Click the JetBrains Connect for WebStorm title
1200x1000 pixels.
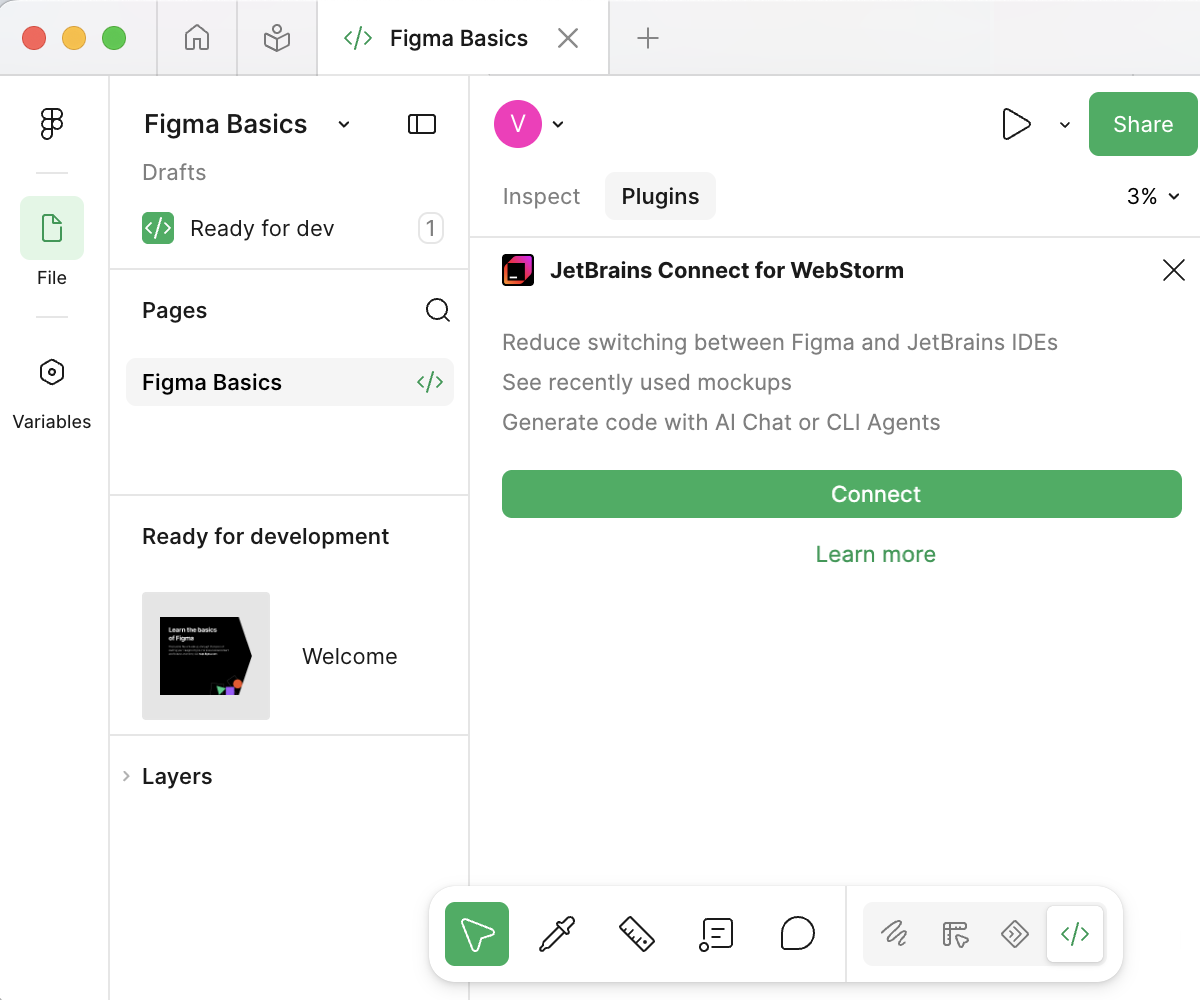point(727,270)
